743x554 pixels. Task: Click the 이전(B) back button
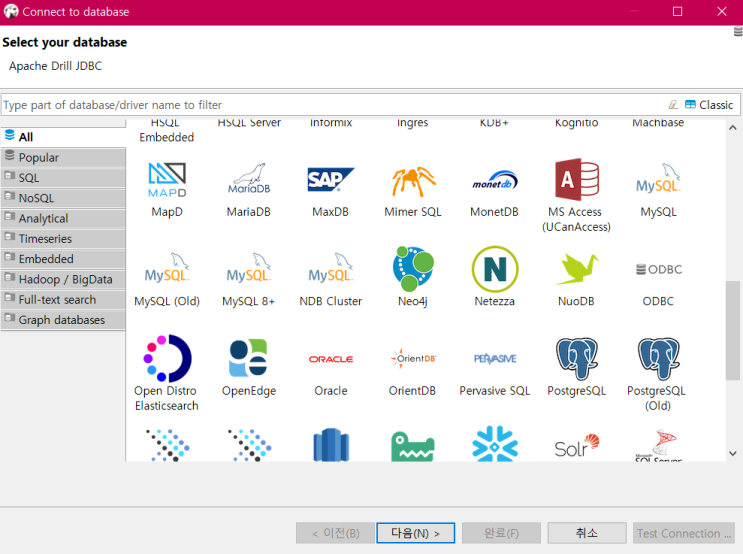pyautogui.click(x=335, y=533)
